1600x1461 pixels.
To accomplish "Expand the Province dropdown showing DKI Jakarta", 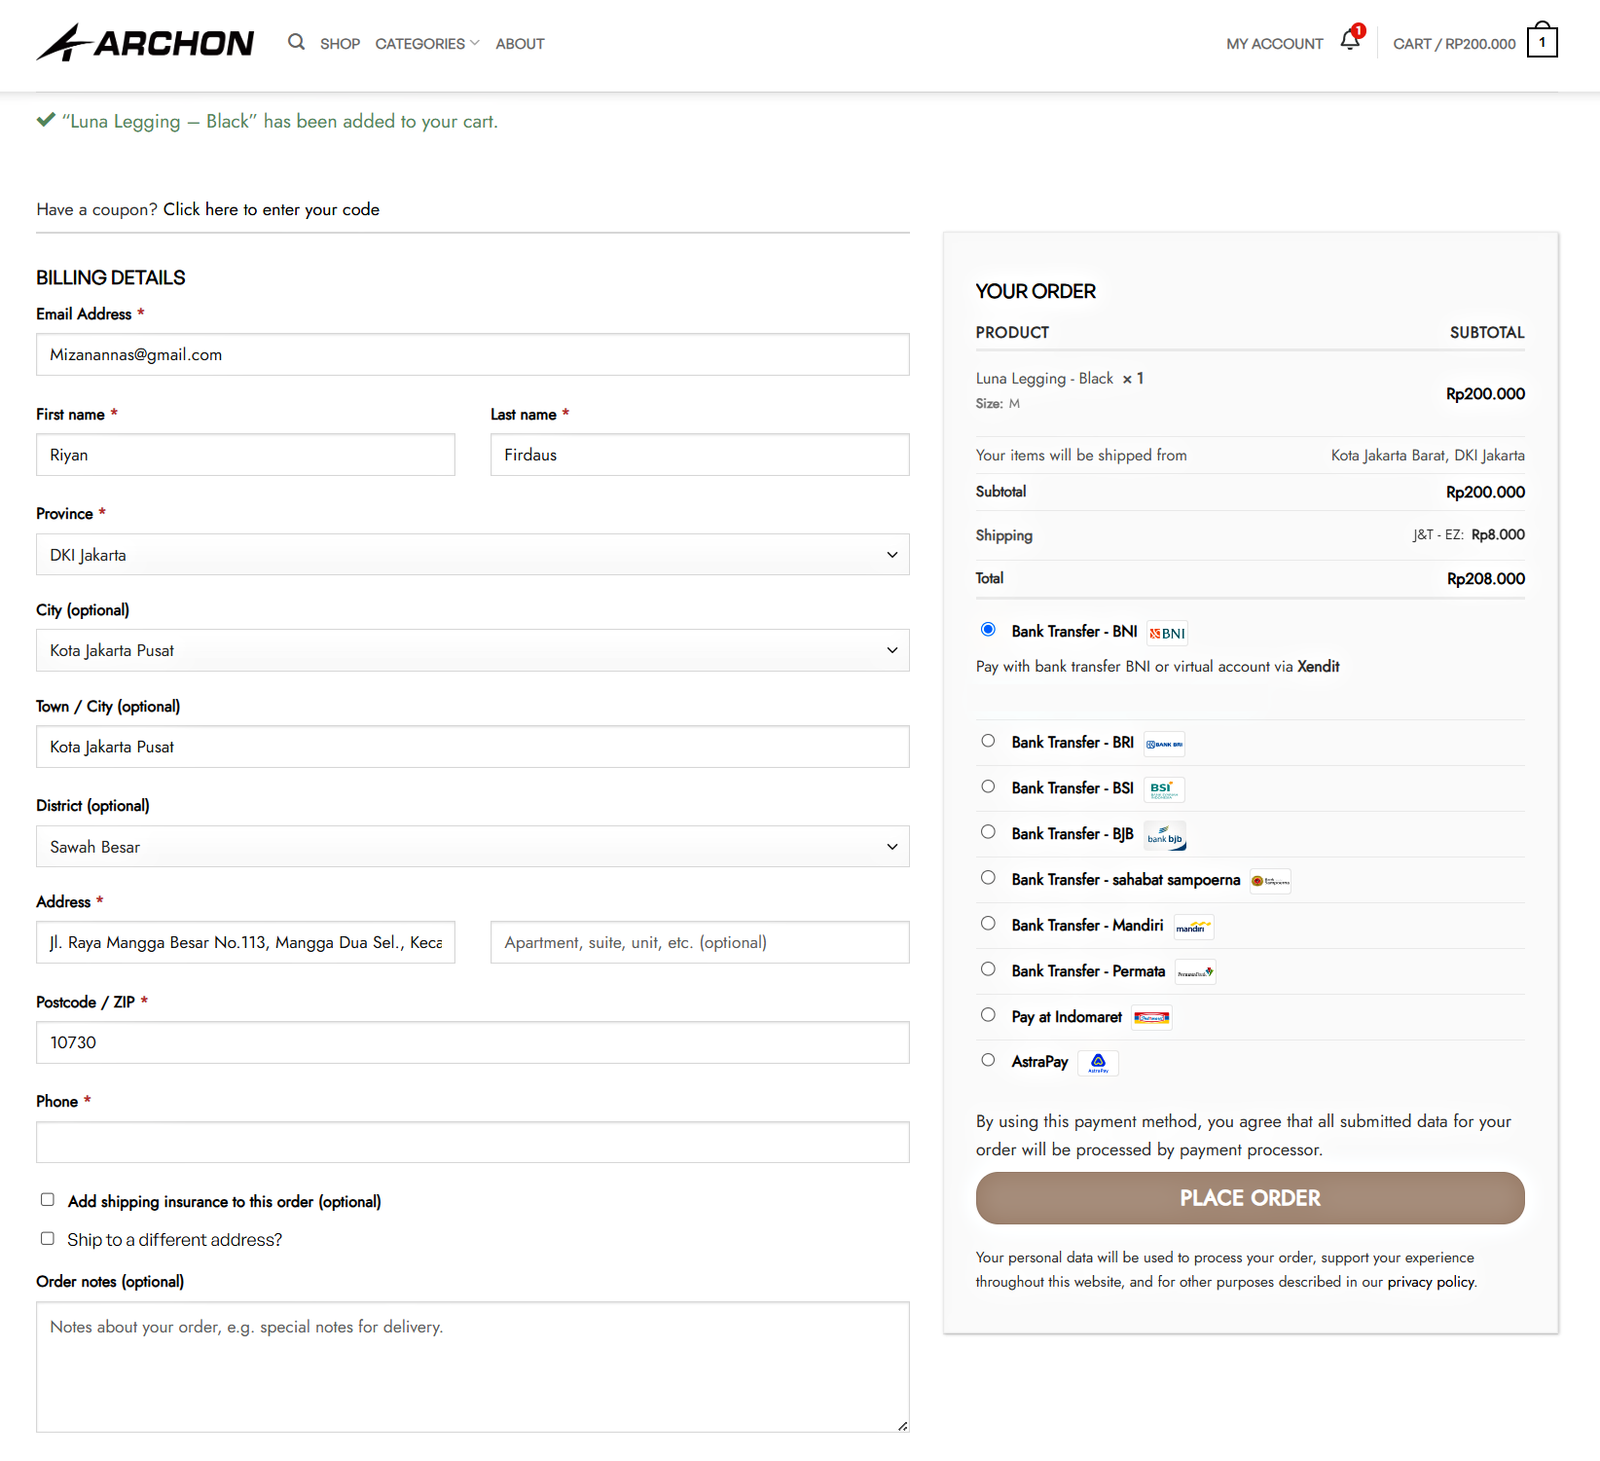I will click(x=472, y=555).
